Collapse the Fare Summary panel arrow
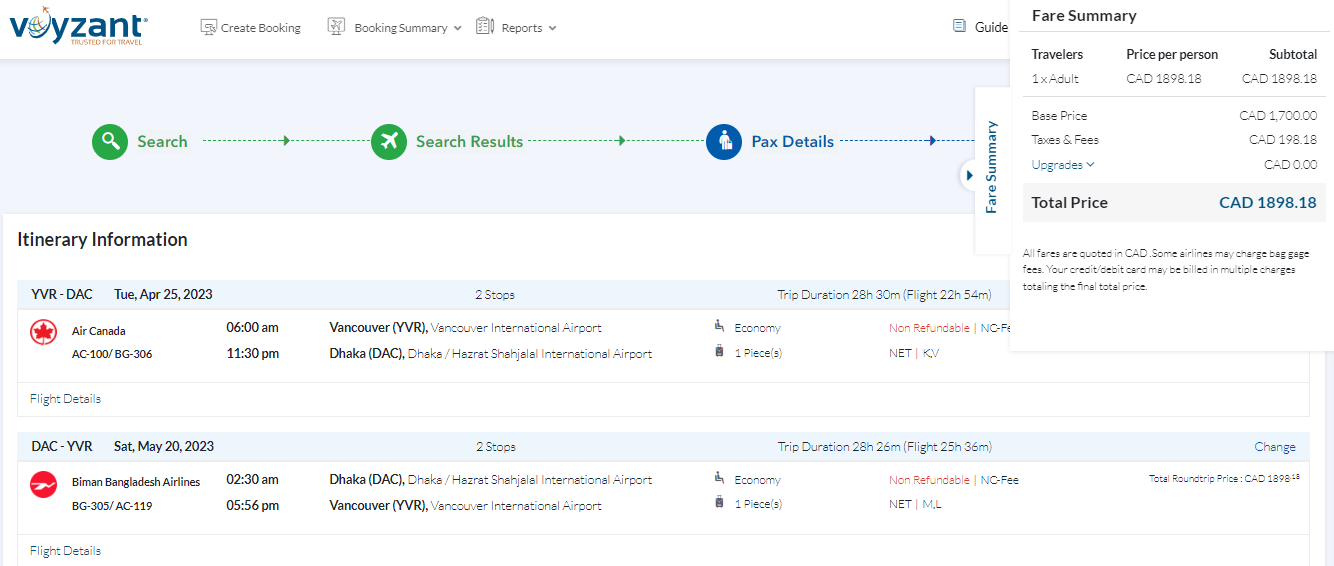 click(x=968, y=175)
